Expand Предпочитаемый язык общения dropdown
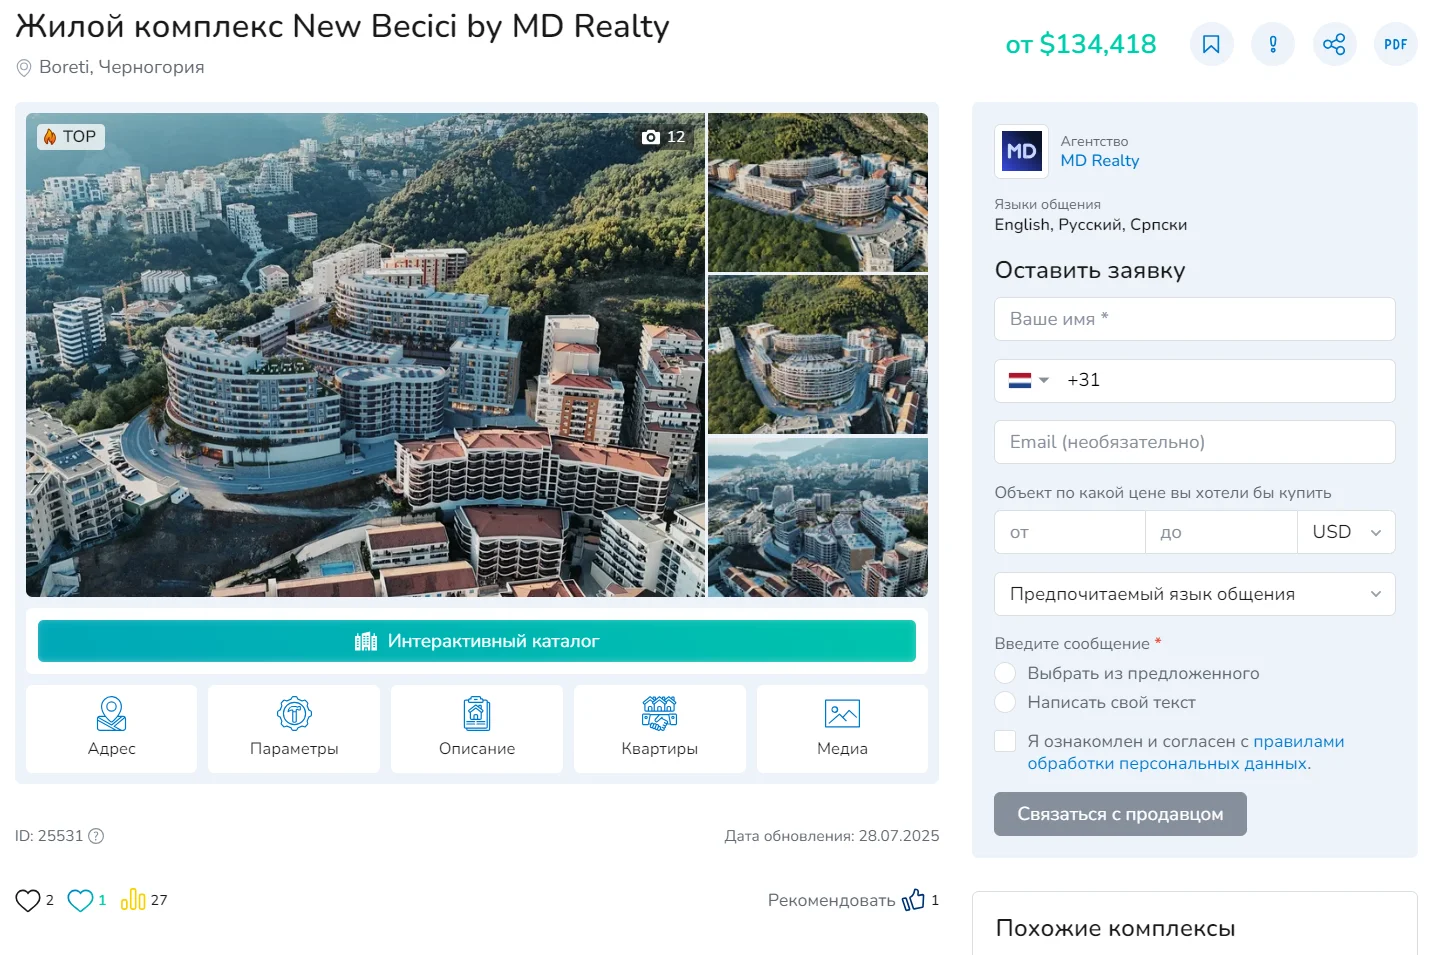The image size is (1437, 955). [x=1194, y=594]
